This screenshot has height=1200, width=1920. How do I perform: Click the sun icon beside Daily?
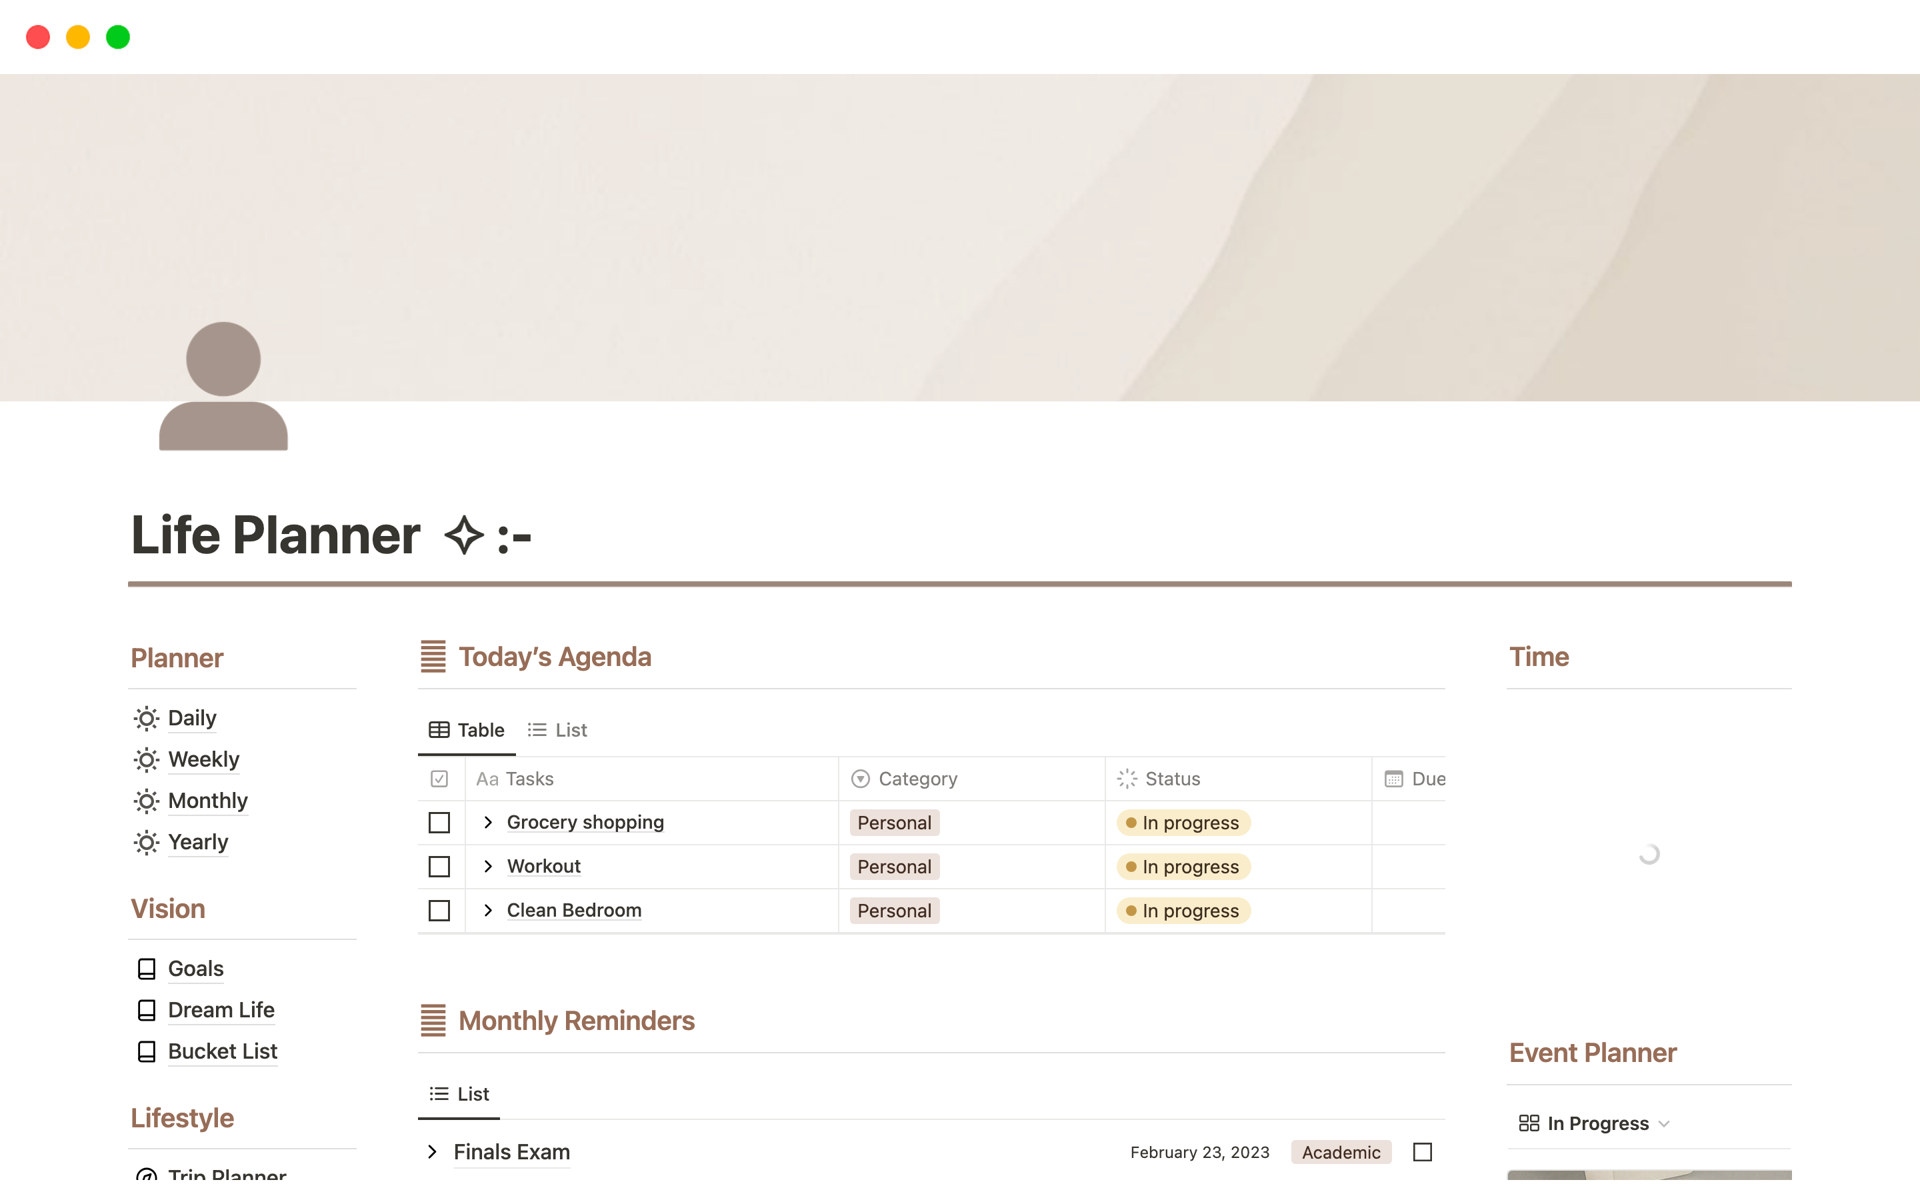[x=146, y=718]
